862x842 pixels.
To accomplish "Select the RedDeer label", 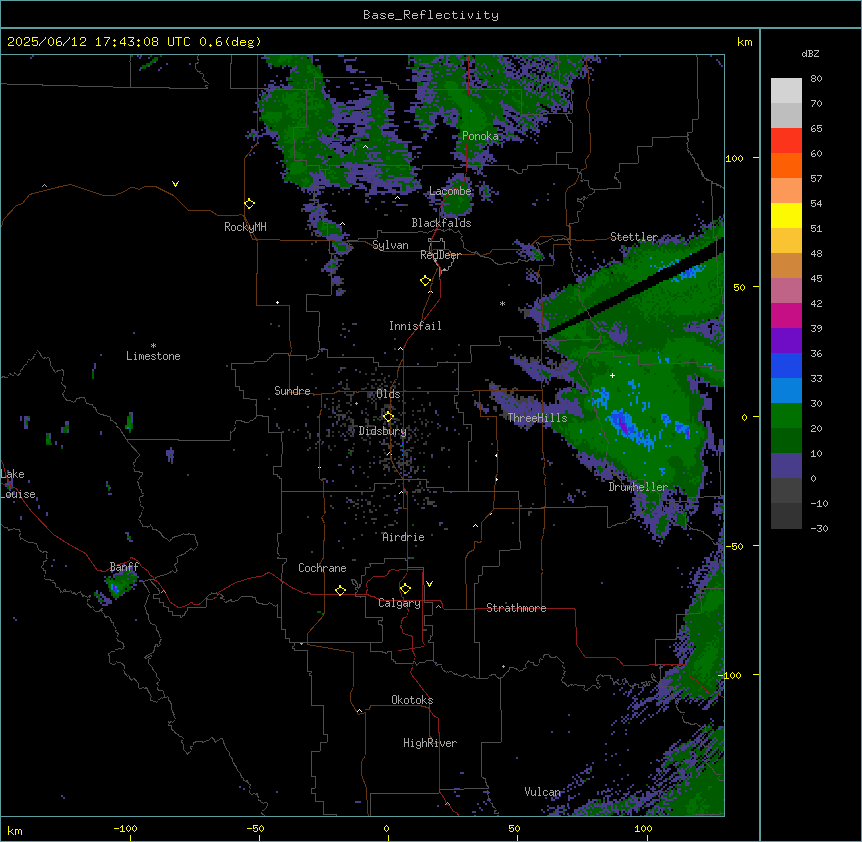I will tap(440, 255).
